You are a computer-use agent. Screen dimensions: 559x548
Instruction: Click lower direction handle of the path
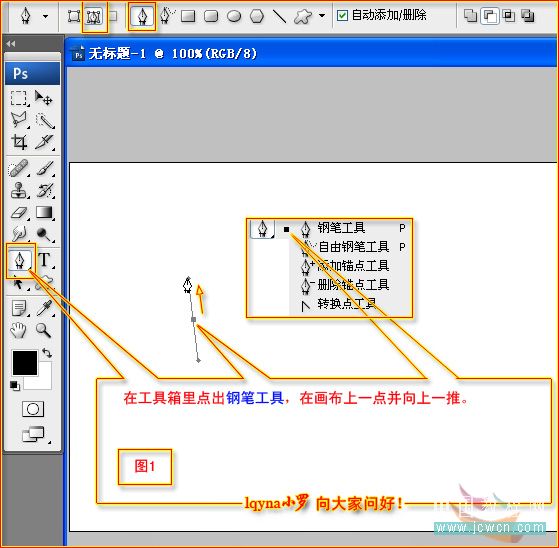[x=199, y=361]
